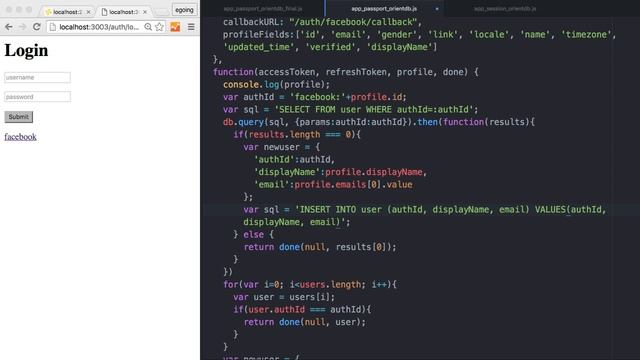Close the second localhost browser tab
The image size is (640, 360).
point(145,12)
